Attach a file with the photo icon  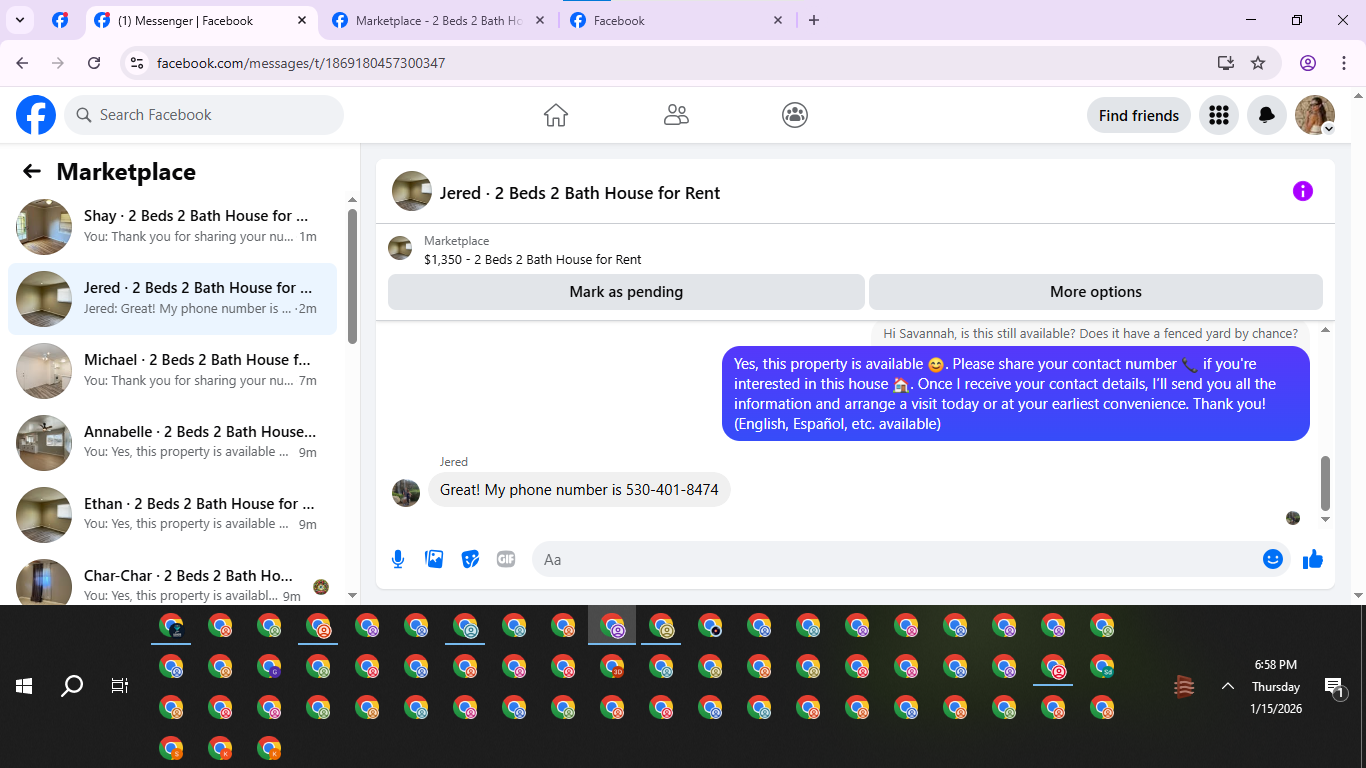click(434, 559)
